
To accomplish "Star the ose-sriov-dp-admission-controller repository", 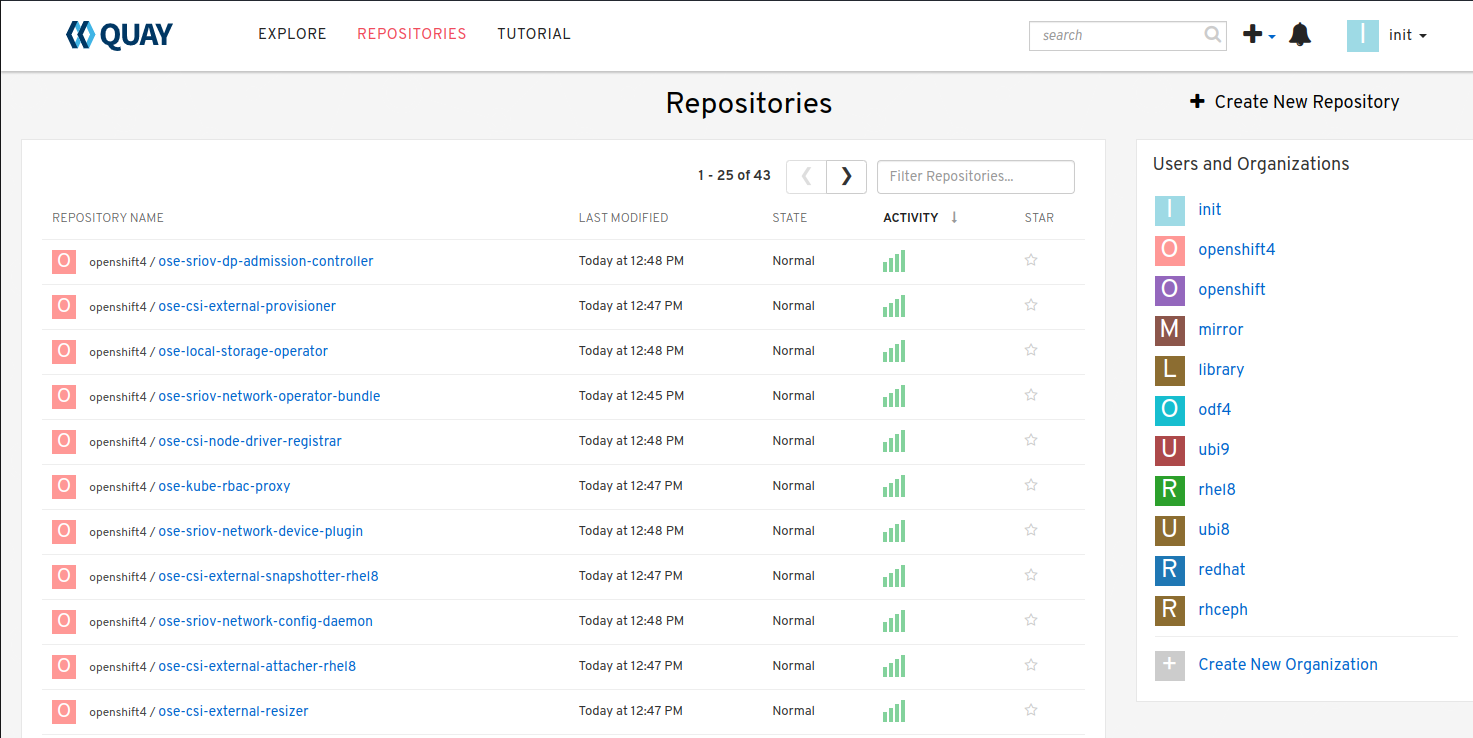I will [x=1031, y=260].
